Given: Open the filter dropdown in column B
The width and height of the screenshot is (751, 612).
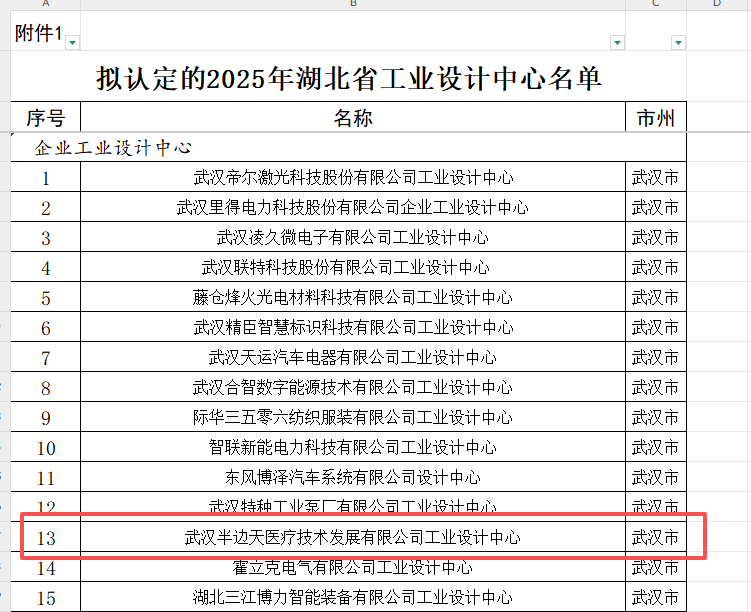Looking at the screenshot, I should tap(616, 42).
